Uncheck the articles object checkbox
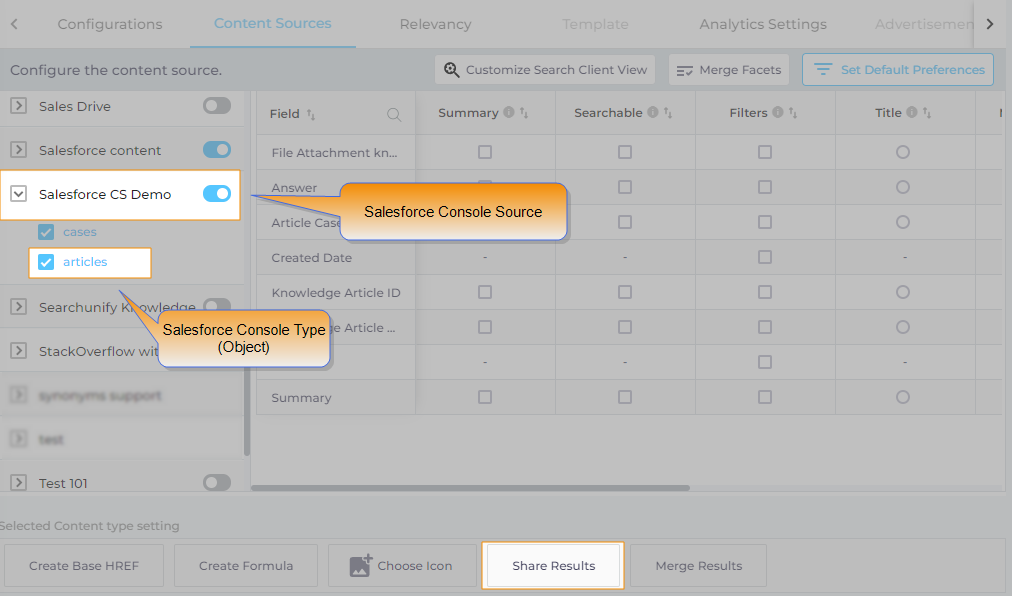Viewport: 1012px width, 596px height. pos(46,263)
